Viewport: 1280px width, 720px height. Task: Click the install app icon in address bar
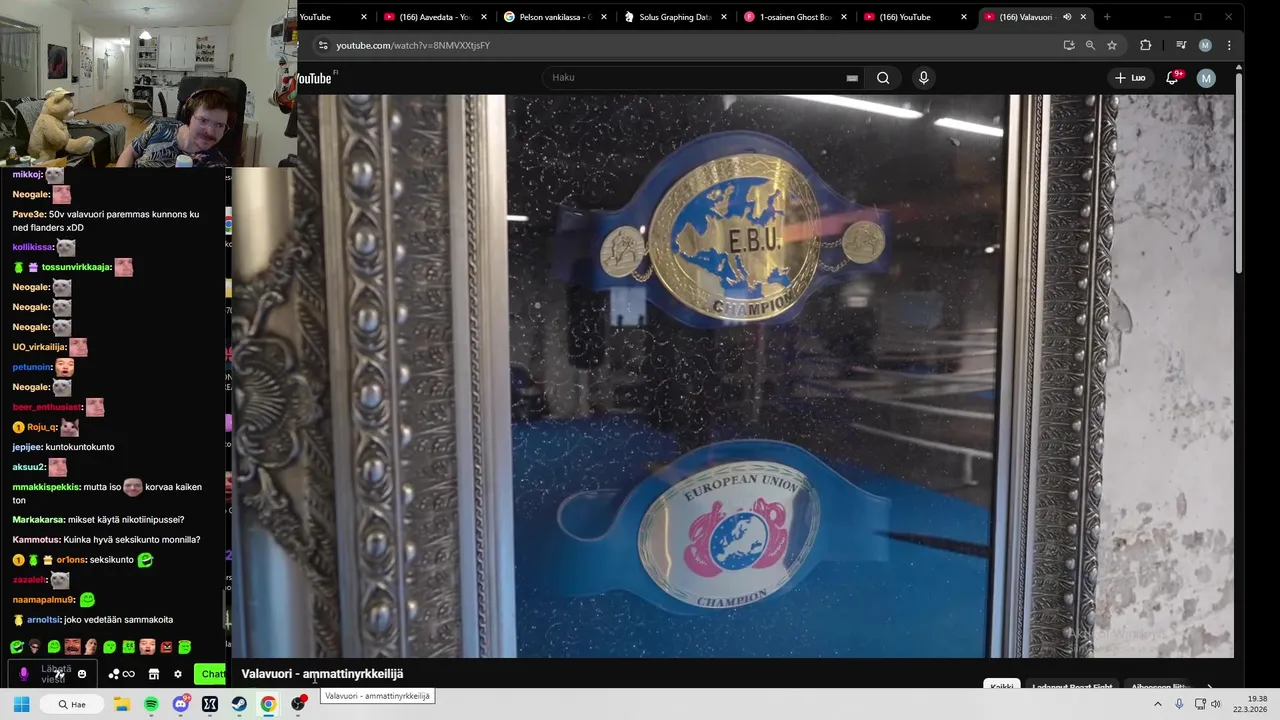(1069, 45)
